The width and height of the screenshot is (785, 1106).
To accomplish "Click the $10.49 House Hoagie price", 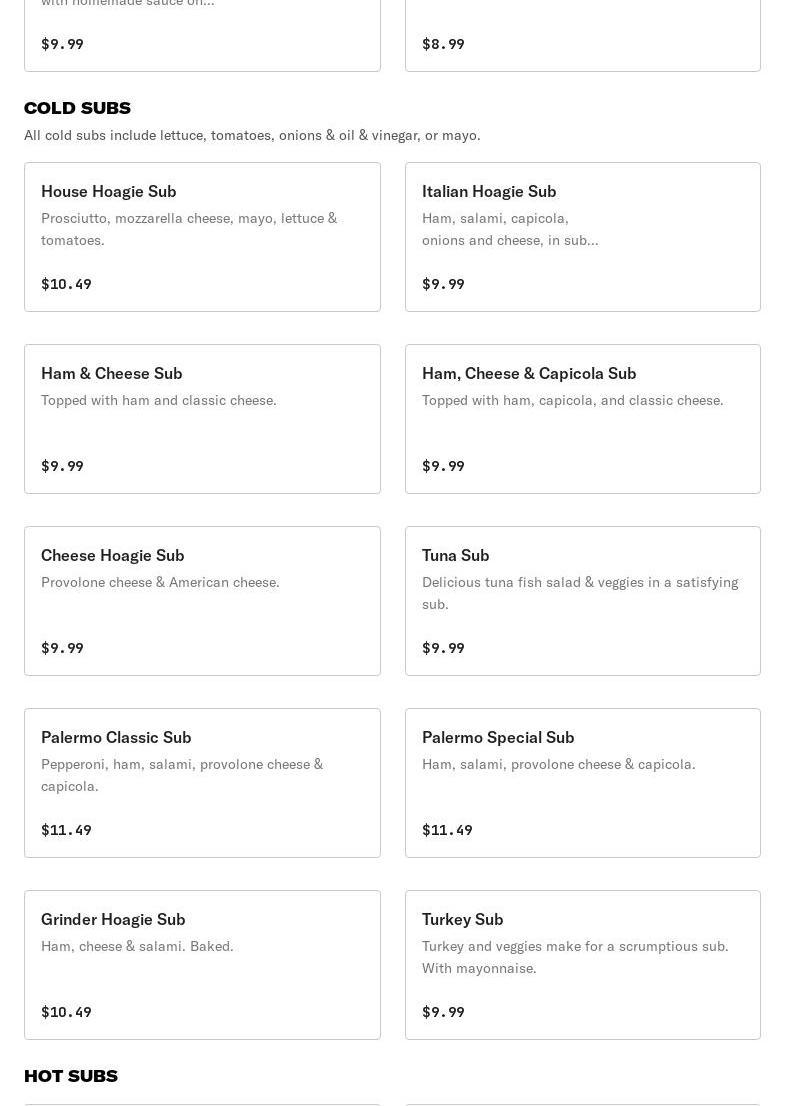I will coord(66,284).
